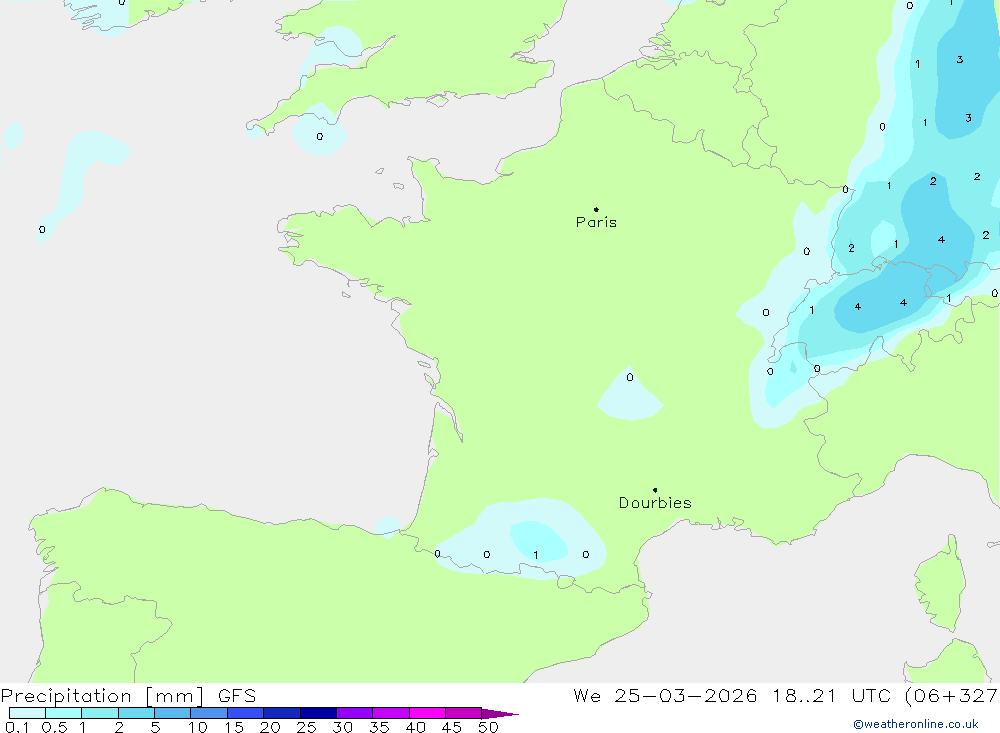The width and height of the screenshot is (1000, 733).
Task: Click the 'Precipitation [mm]' title text
Action: 102,696
